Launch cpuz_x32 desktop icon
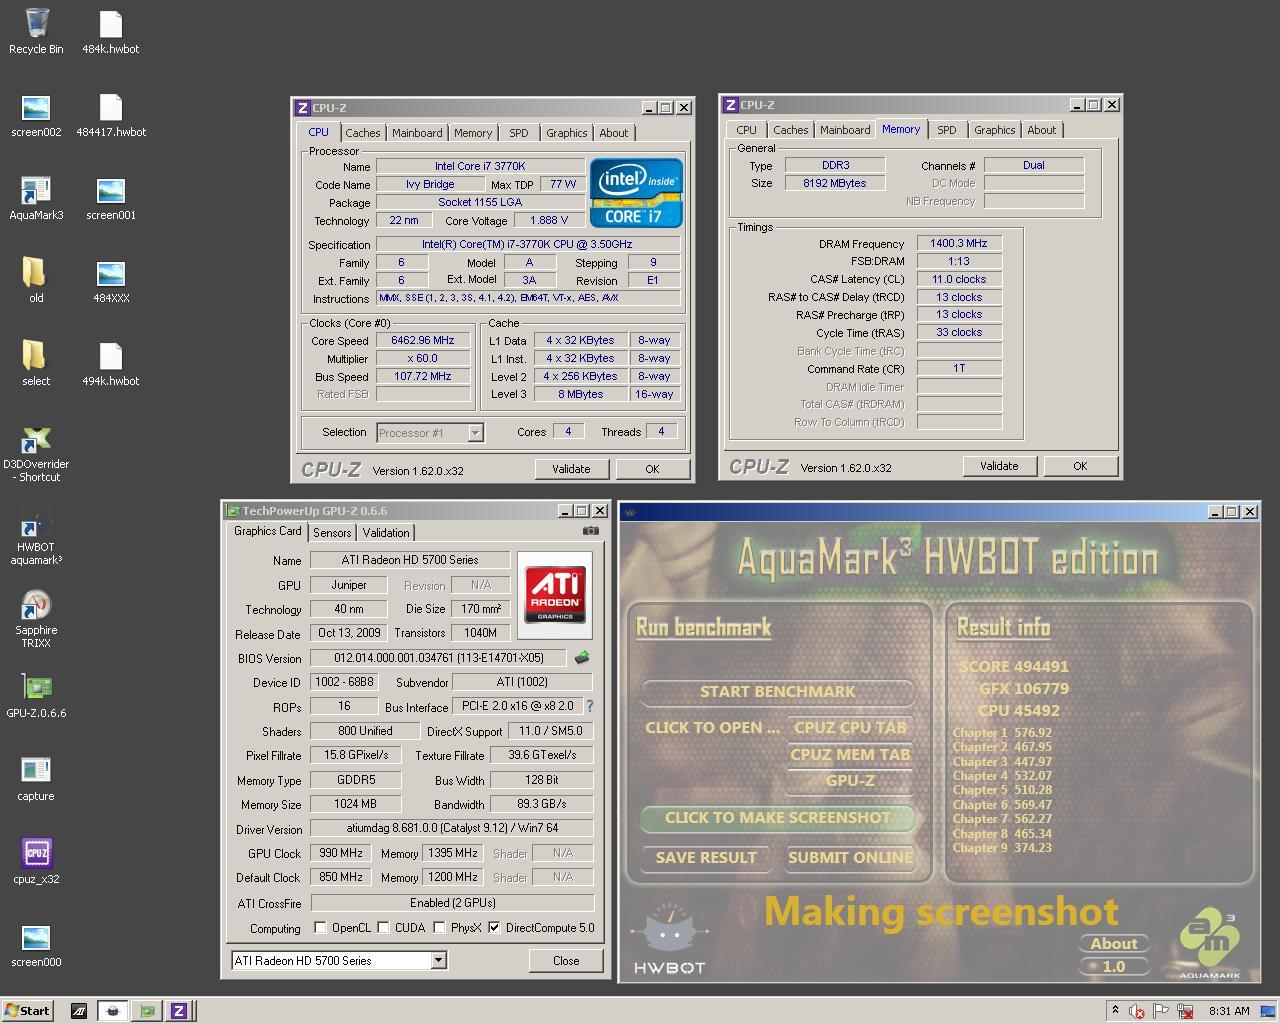The width and height of the screenshot is (1280, 1024). pos(36,862)
